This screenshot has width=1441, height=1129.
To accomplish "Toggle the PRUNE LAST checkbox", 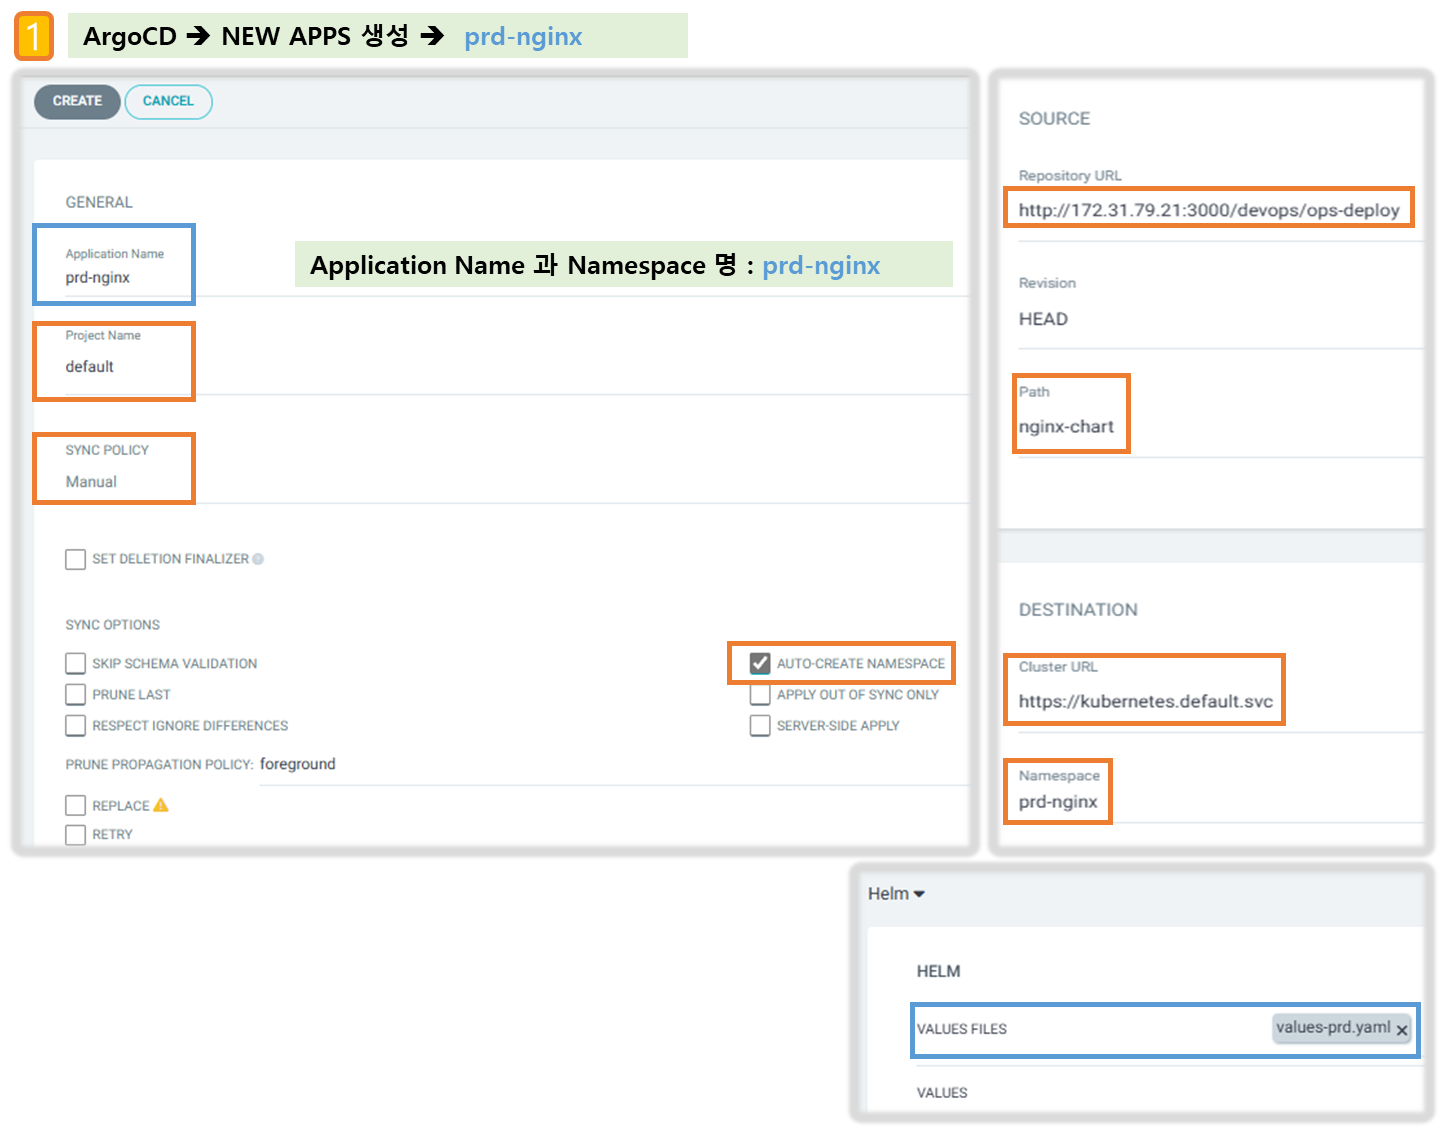I will 75,694.
